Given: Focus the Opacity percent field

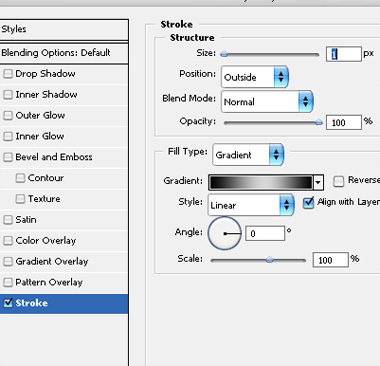Looking at the screenshot, I should coord(344,123).
